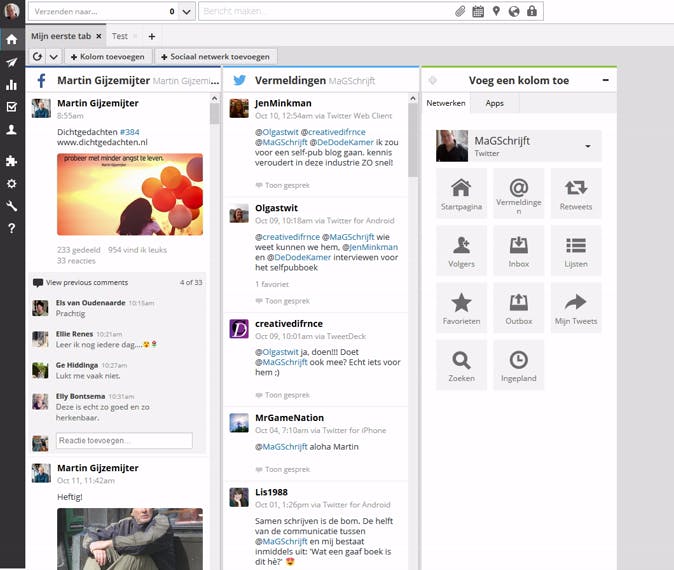This screenshot has height=570, width=674.
Task: Add the Inbox stream tile
Action: (x=519, y=251)
